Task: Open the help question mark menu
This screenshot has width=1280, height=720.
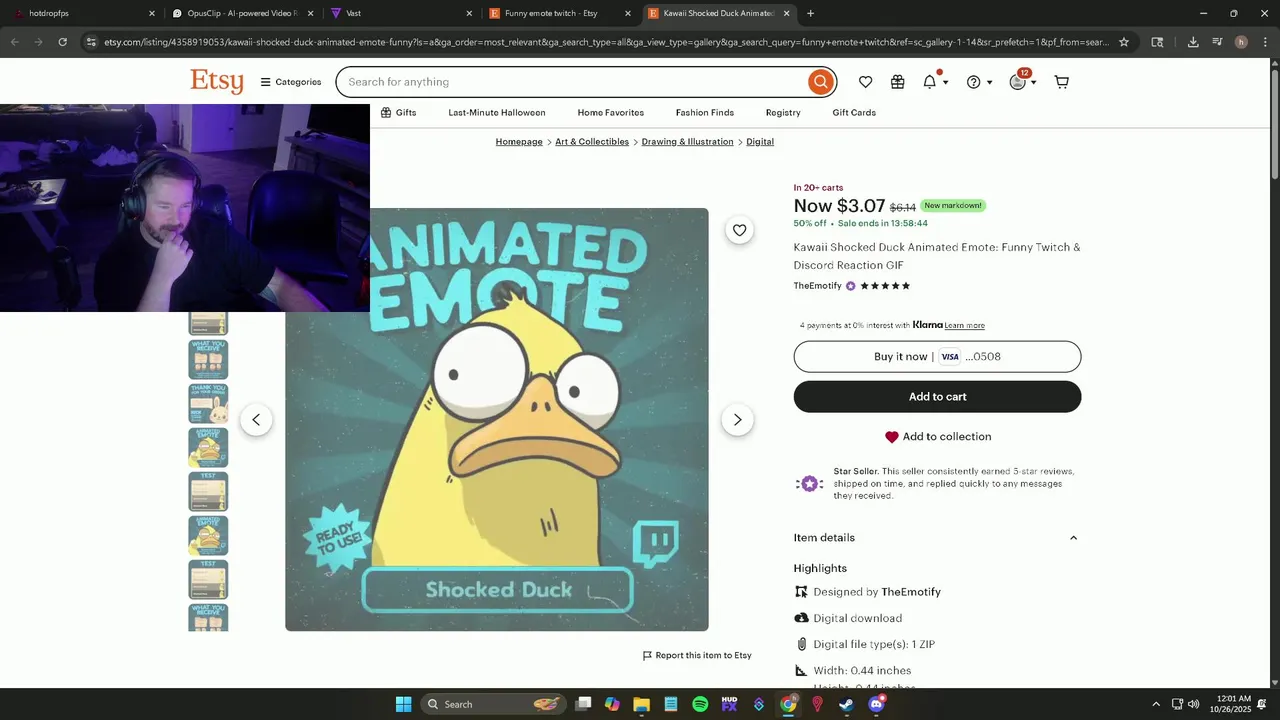Action: pyautogui.click(x=978, y=82)
